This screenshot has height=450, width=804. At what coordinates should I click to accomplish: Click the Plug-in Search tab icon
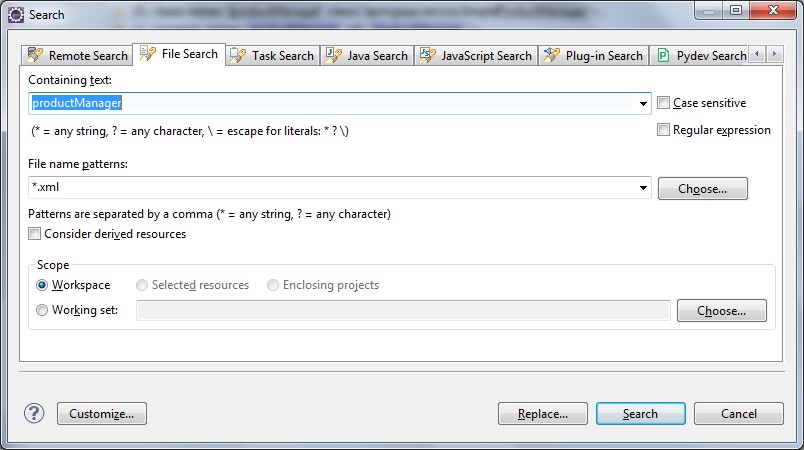[x=551, y=56]
